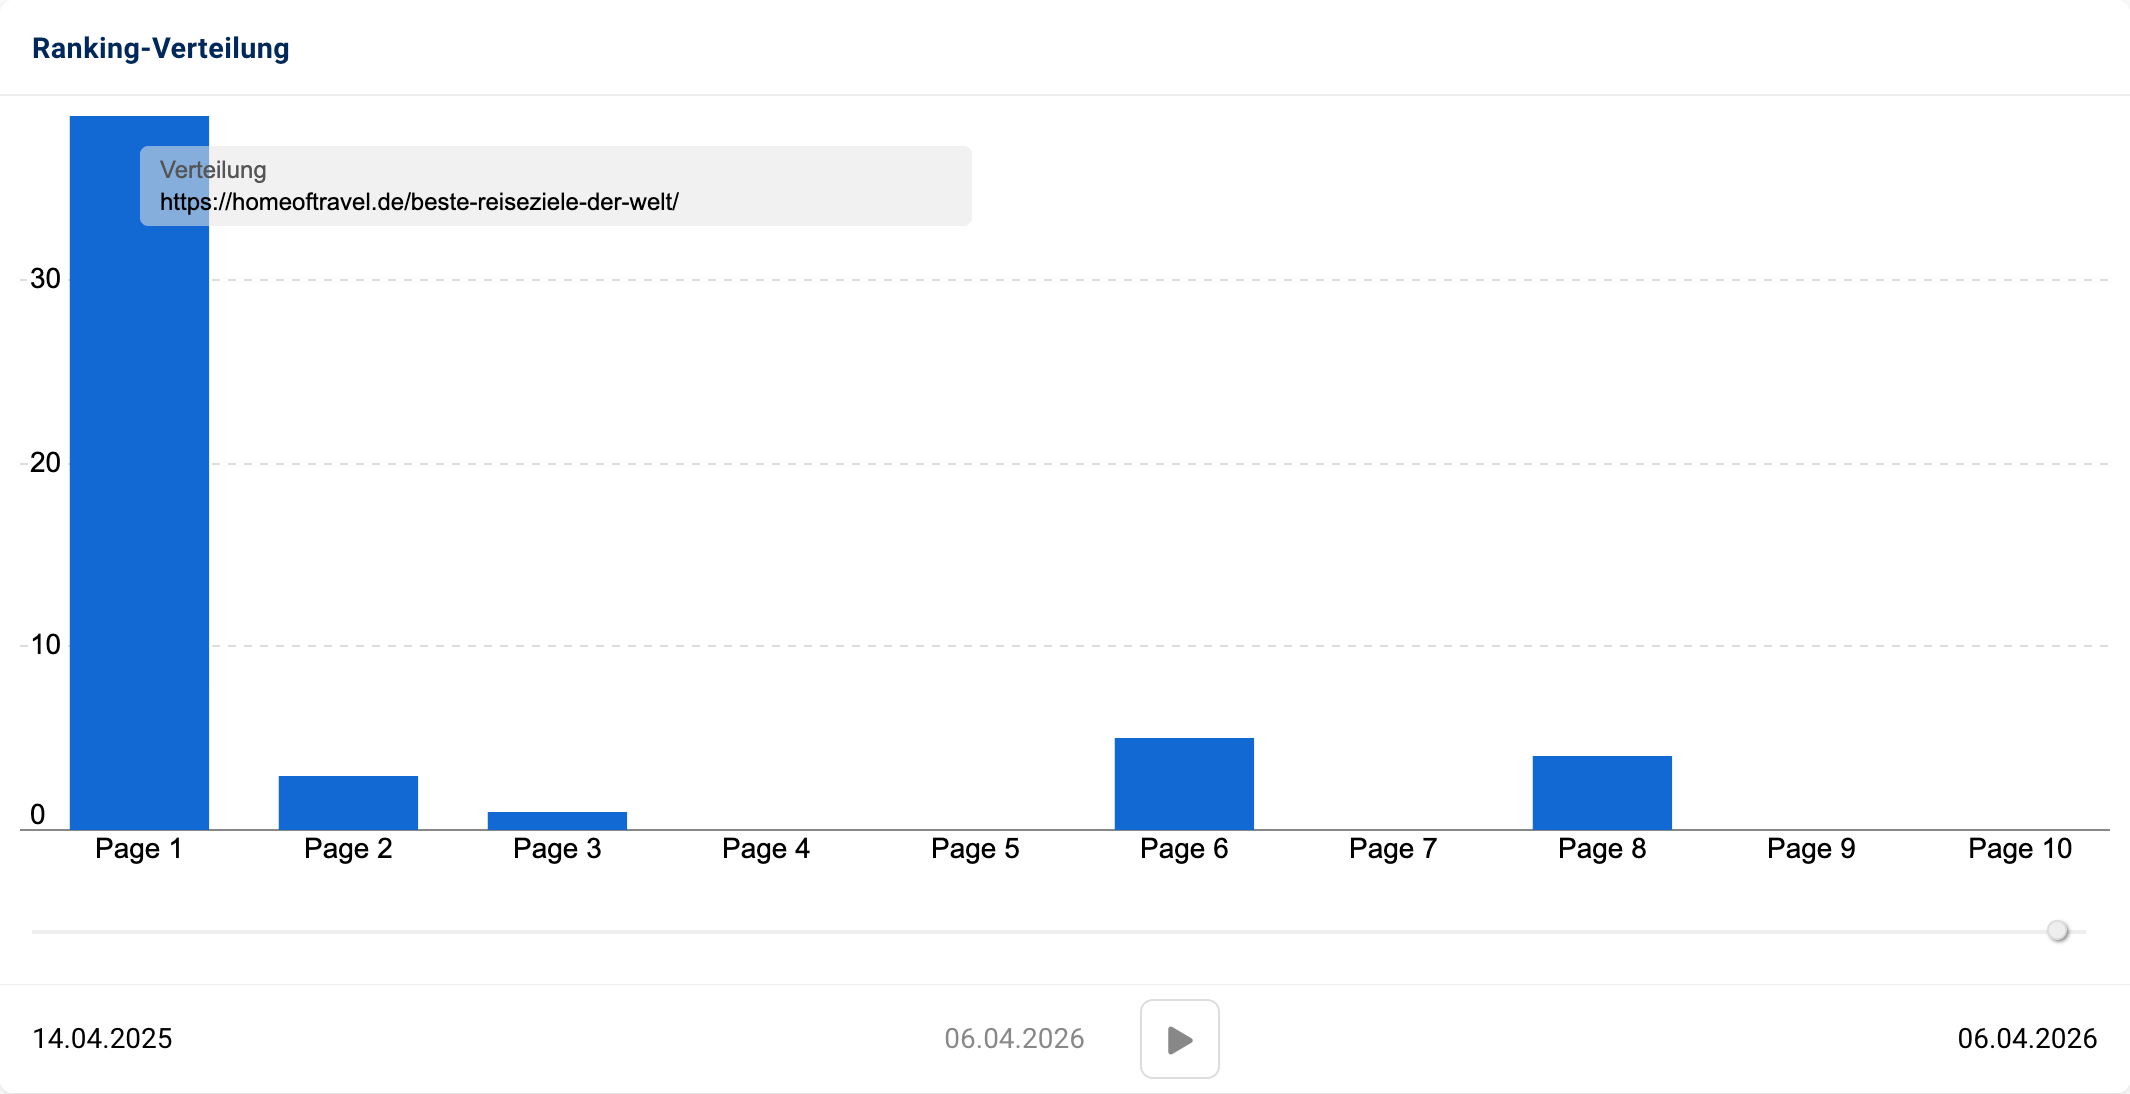Click the timeline slider track middle
This screenshot has width=2130, height=1094.
(x=1058, y=931)
